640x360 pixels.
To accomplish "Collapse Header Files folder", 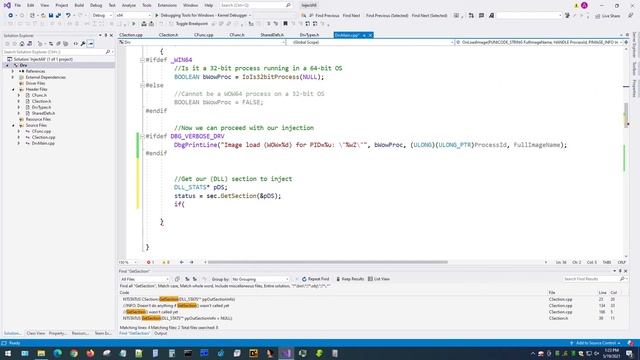I will pyautogui.click(x=13, y=89).
